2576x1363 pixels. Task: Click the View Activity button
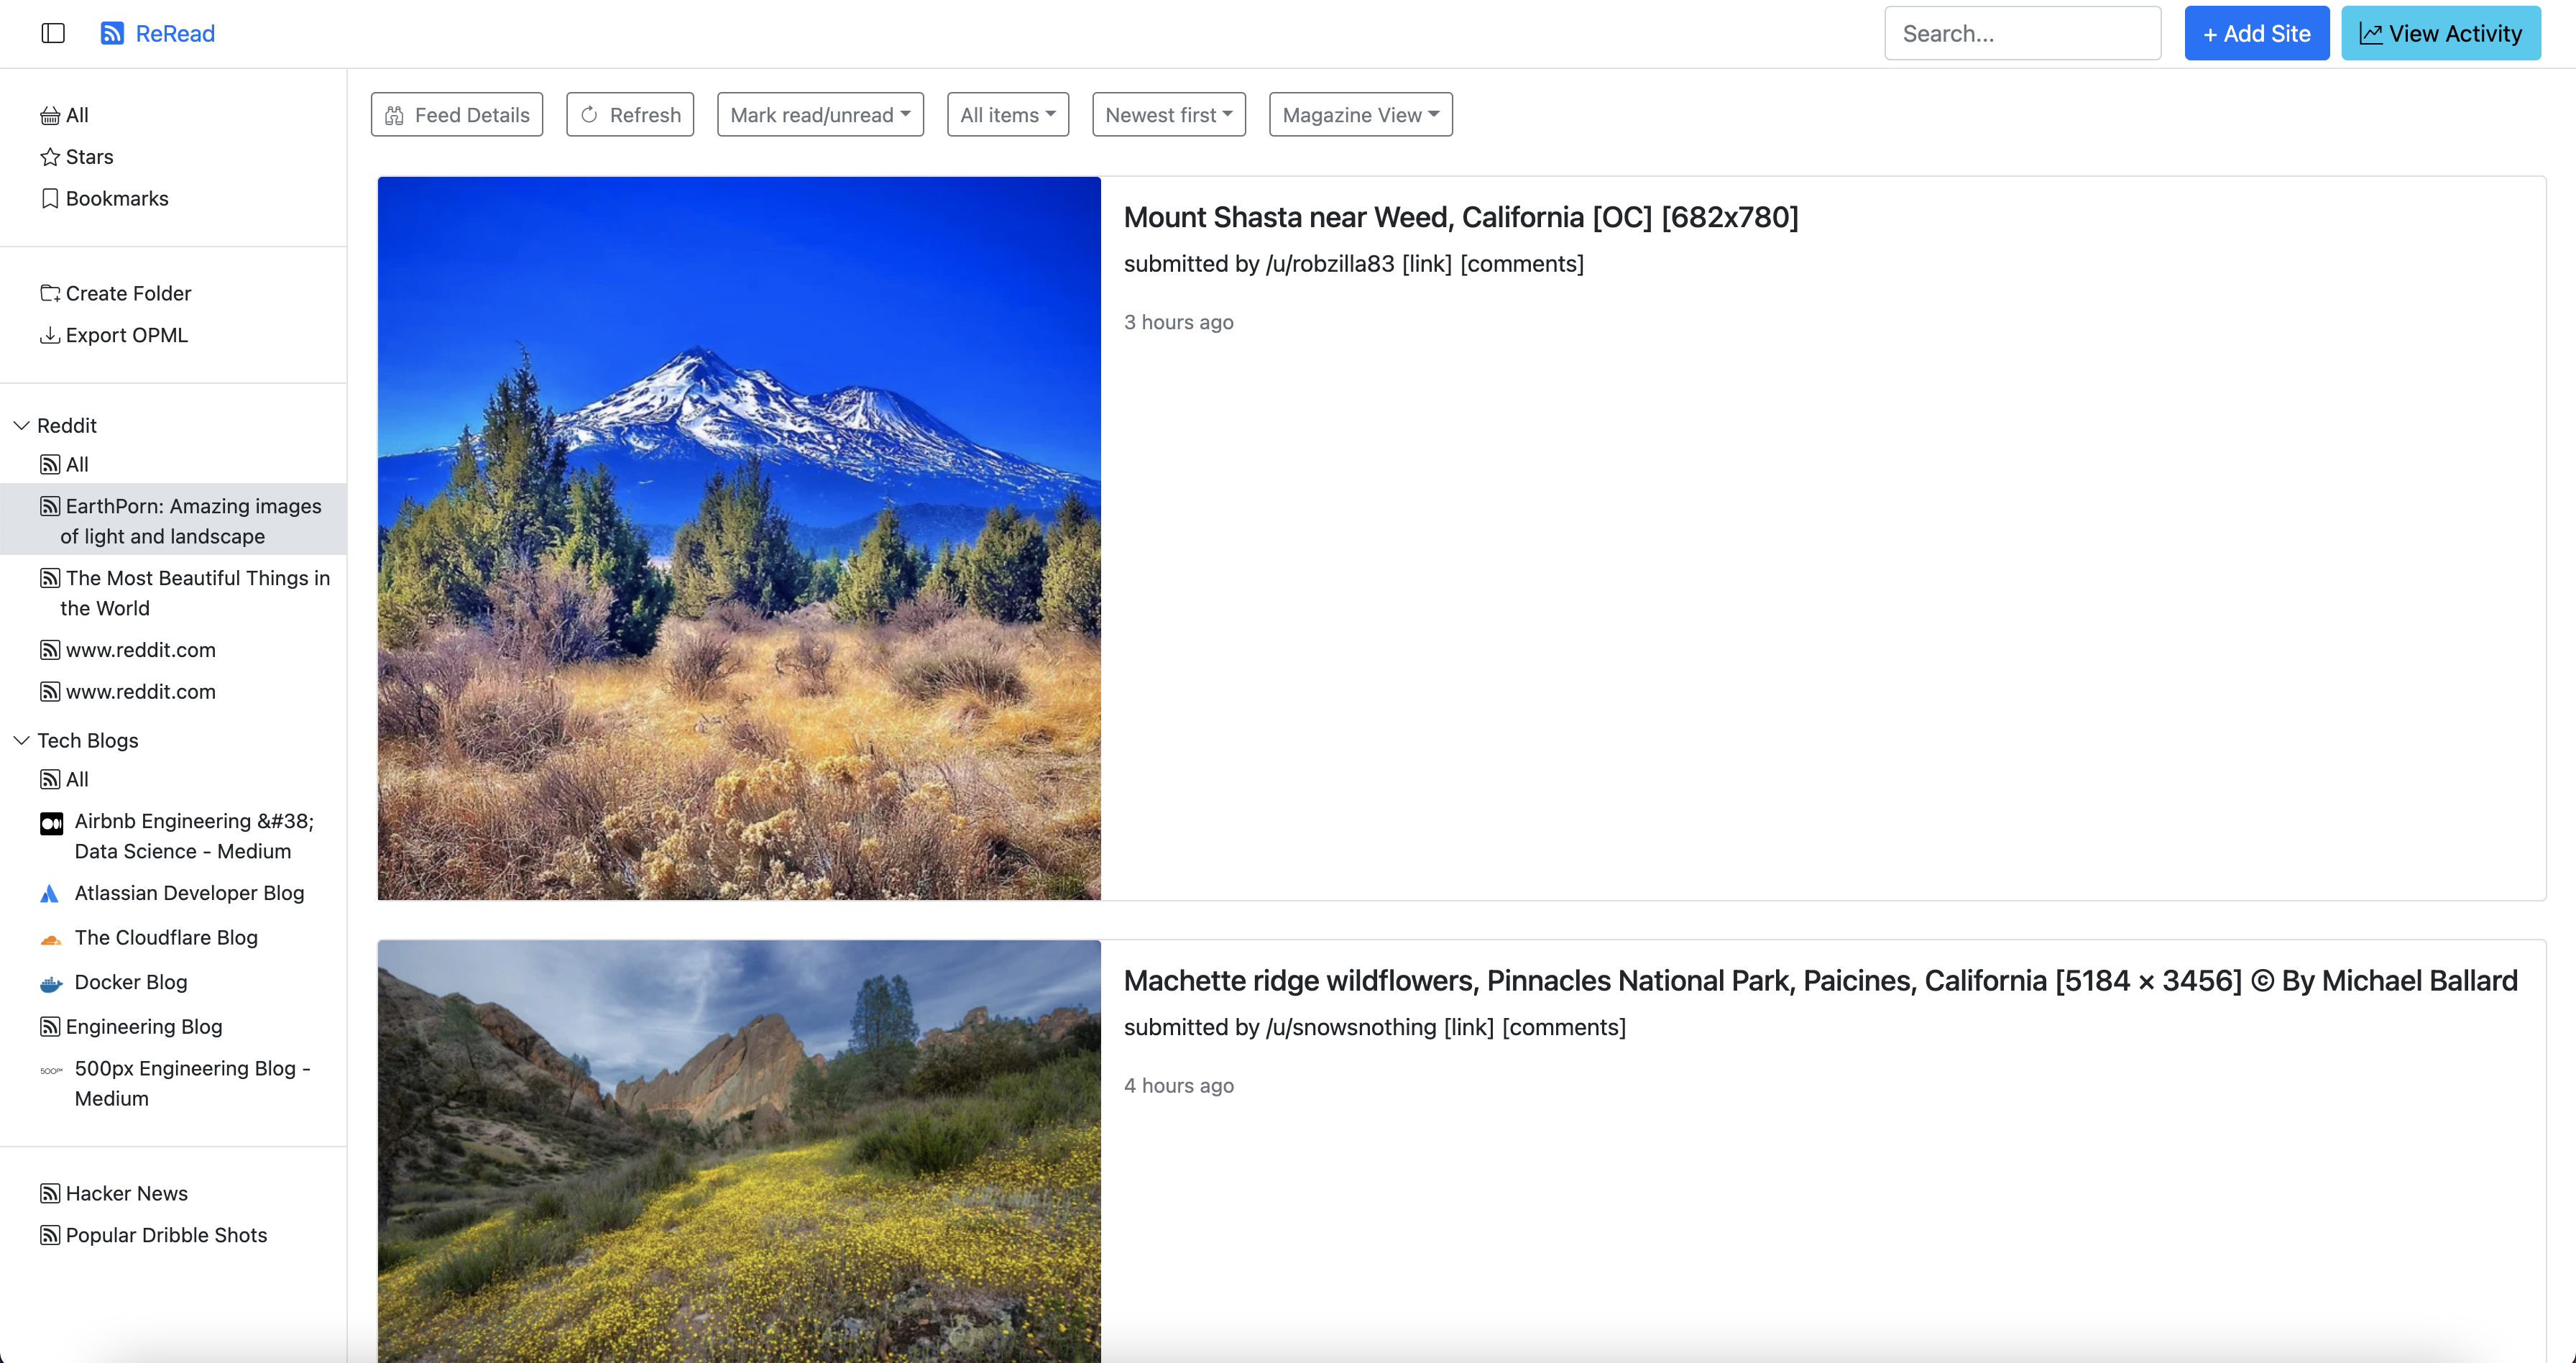click(x=2440, y=33)
